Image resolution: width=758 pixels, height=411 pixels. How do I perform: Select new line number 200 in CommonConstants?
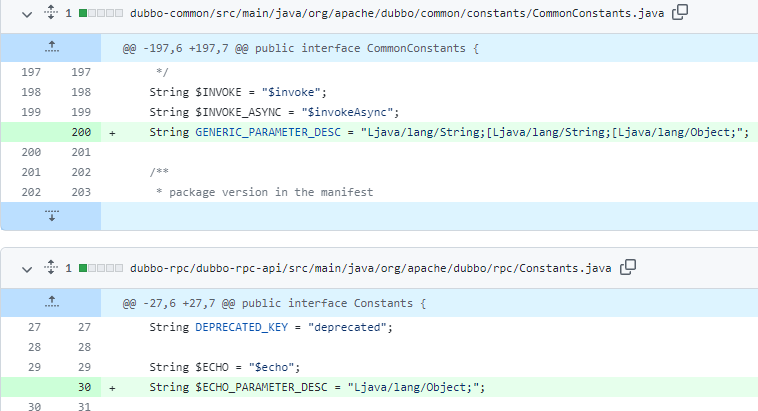pos(81,132)
